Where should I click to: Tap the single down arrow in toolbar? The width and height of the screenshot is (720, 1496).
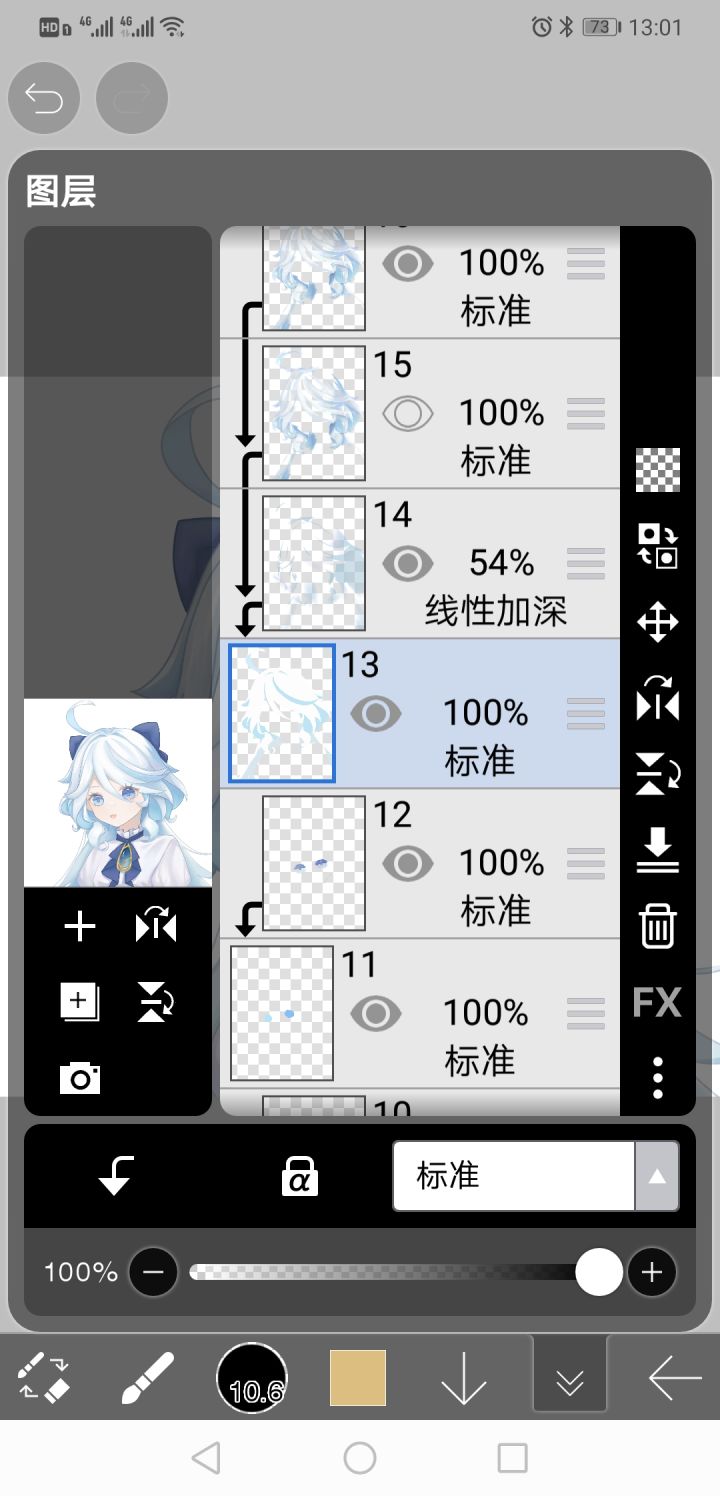(464, 1379)
